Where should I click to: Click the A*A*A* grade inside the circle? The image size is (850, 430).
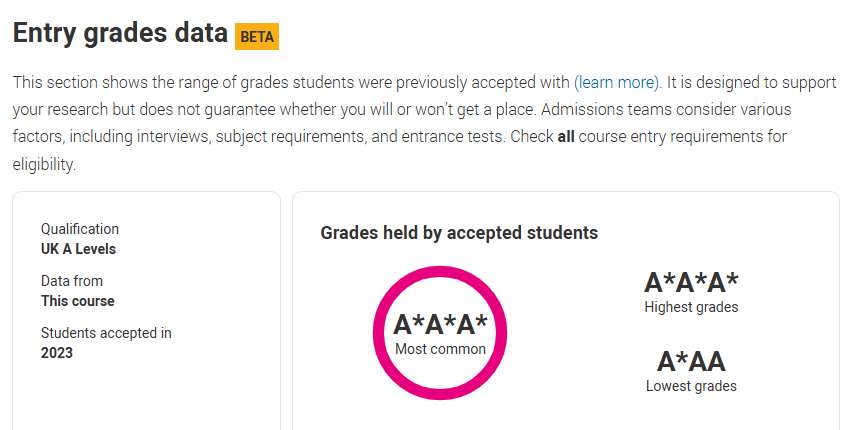point(440,325)
